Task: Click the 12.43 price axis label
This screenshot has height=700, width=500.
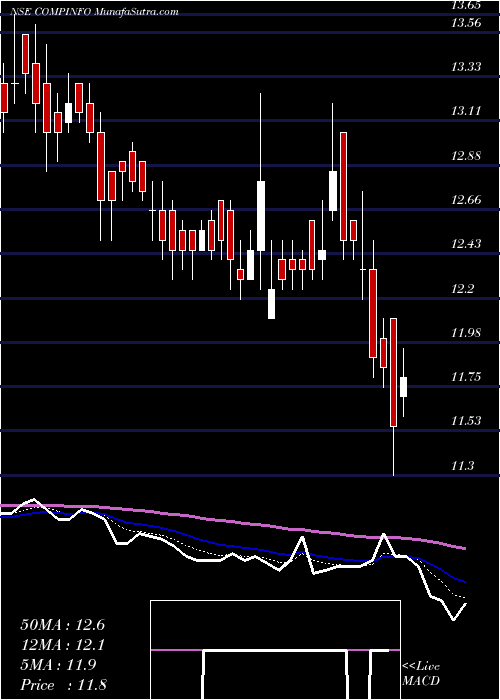Action: coord(467,244)
